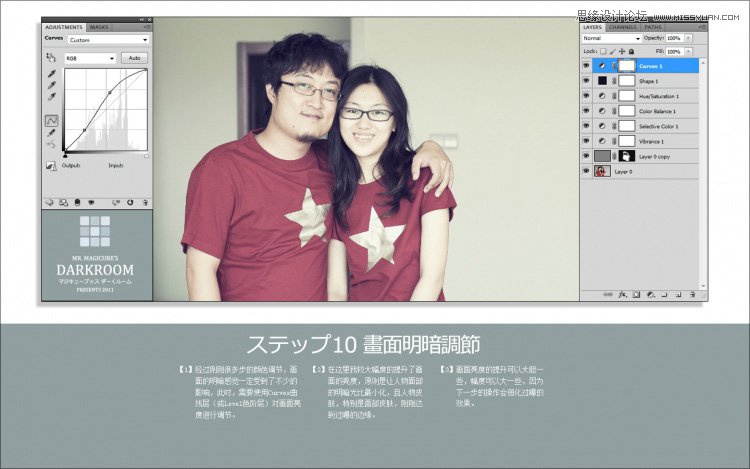Hide the Curves 1 layer
750x469 pixels.
click(x=586, y=65)
